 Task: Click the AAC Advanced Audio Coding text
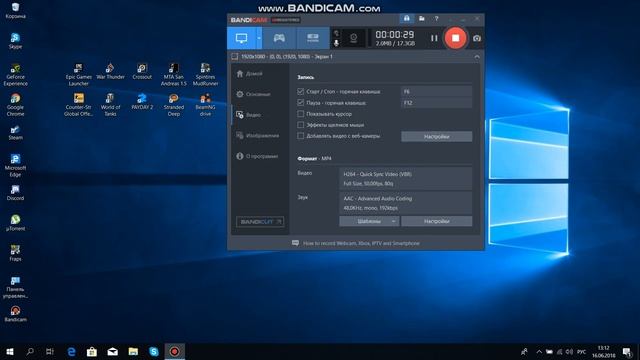(x=378, y=199)
